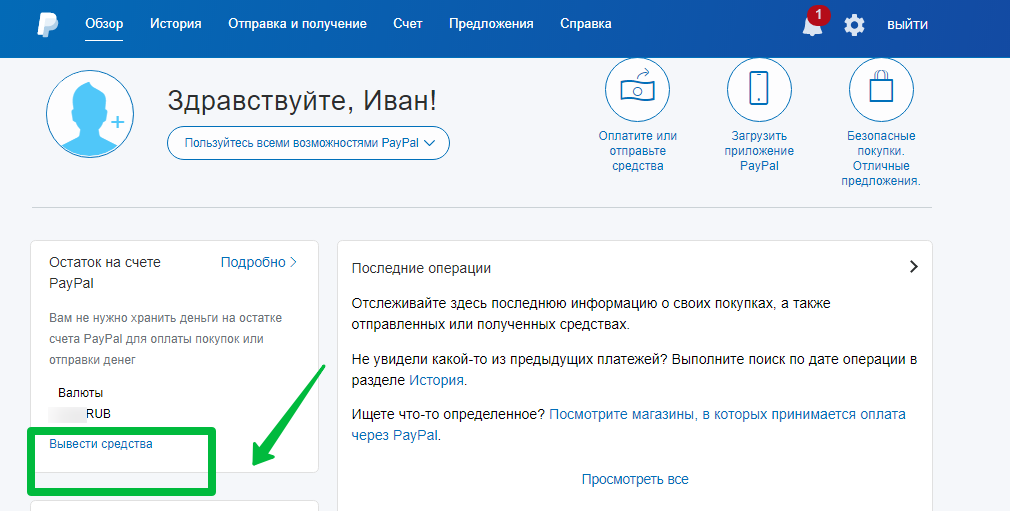Expand Пользуйтесь всеми возможностями PayPal dropdown
Image resolution: width=1010 pixels, height=511 pixels.
pyautogui.click(x=308, y=143)
